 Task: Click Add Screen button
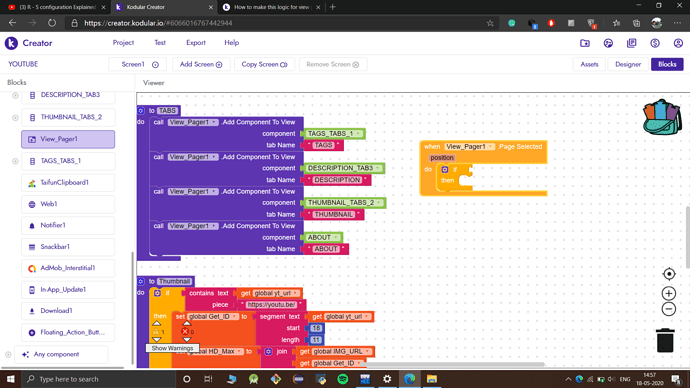pyautogui.click(x=201, y=64)
